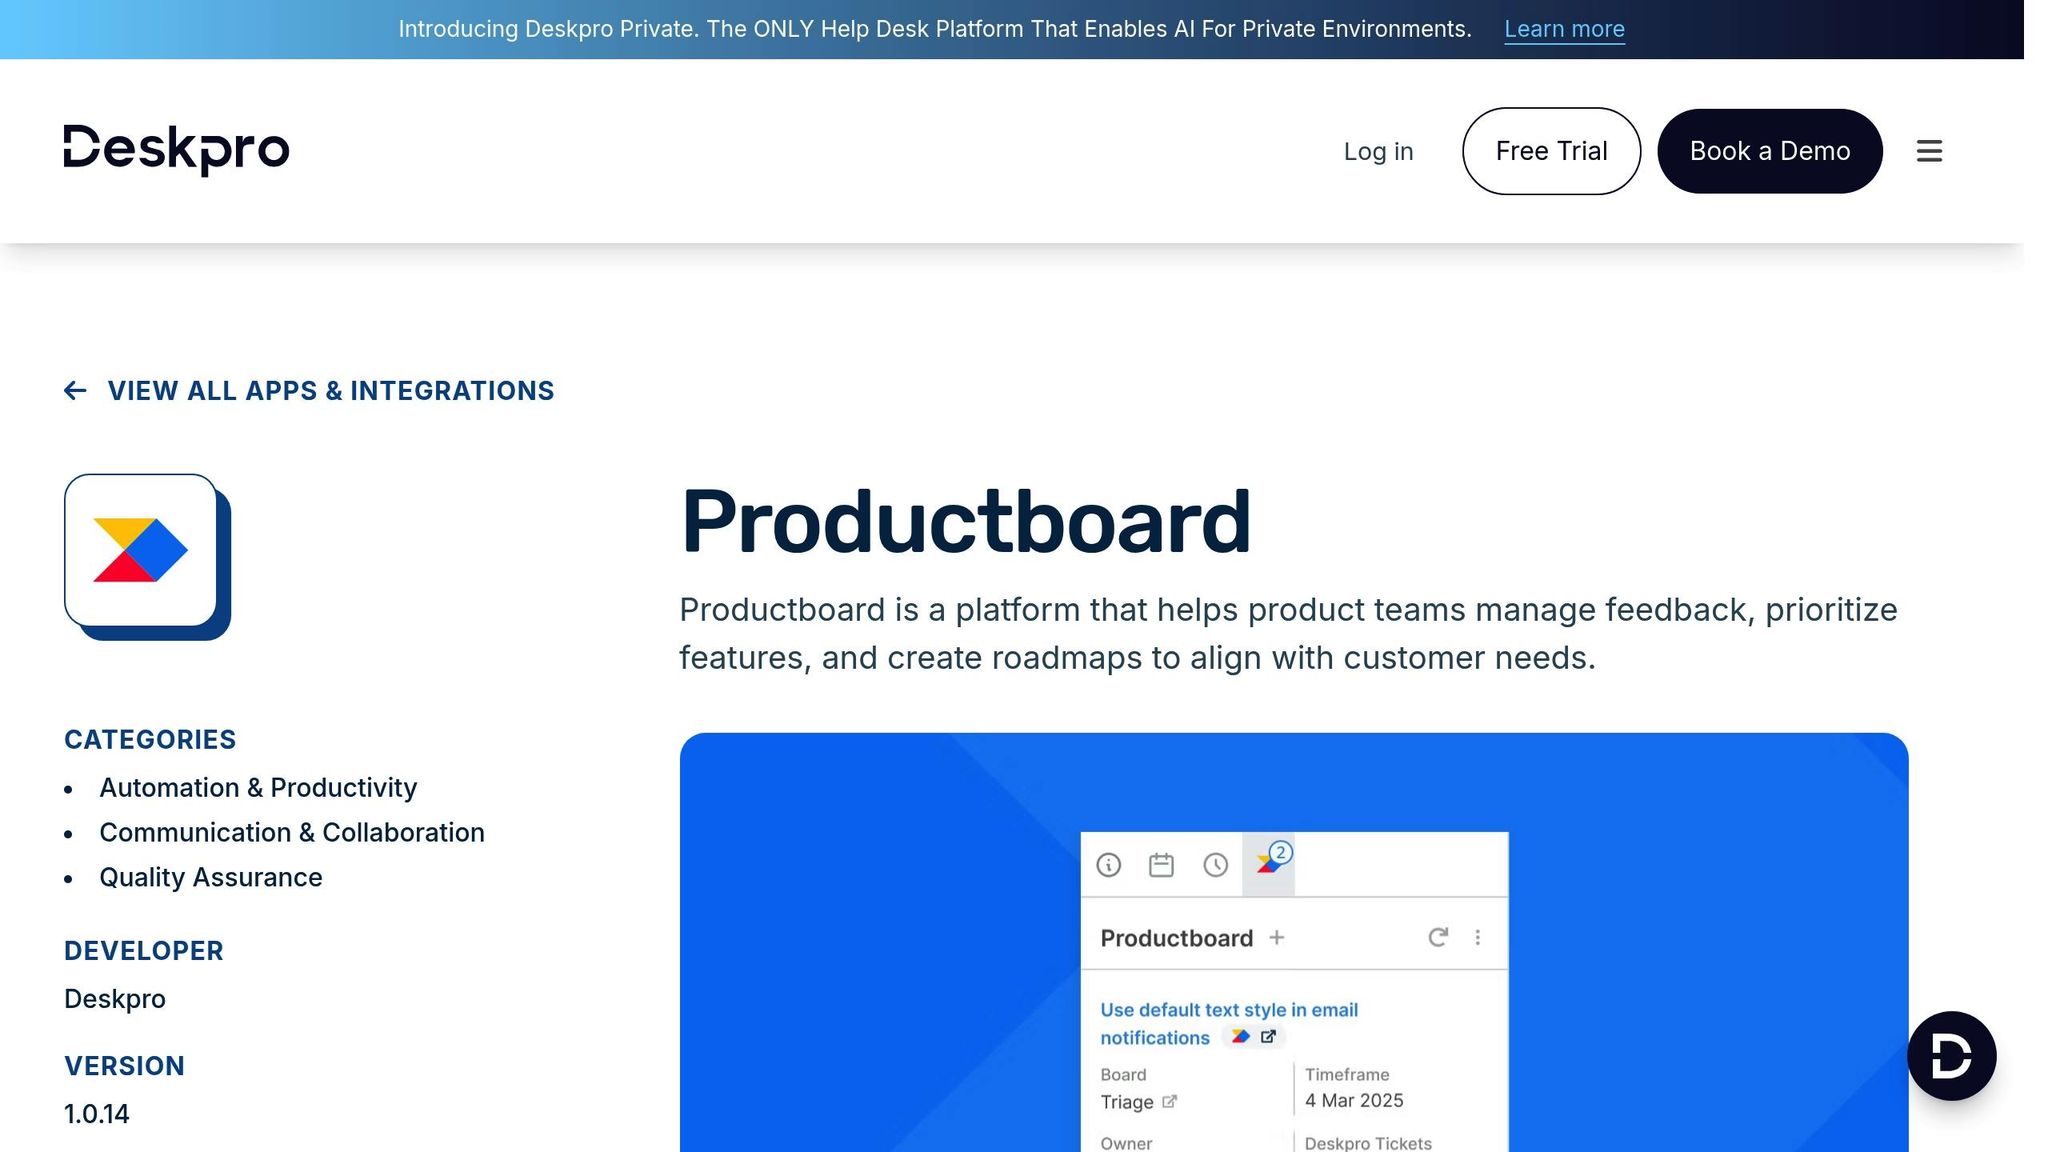
Task: Click the info icon in the app toolbar
Action: click(x=1109, y=865)
